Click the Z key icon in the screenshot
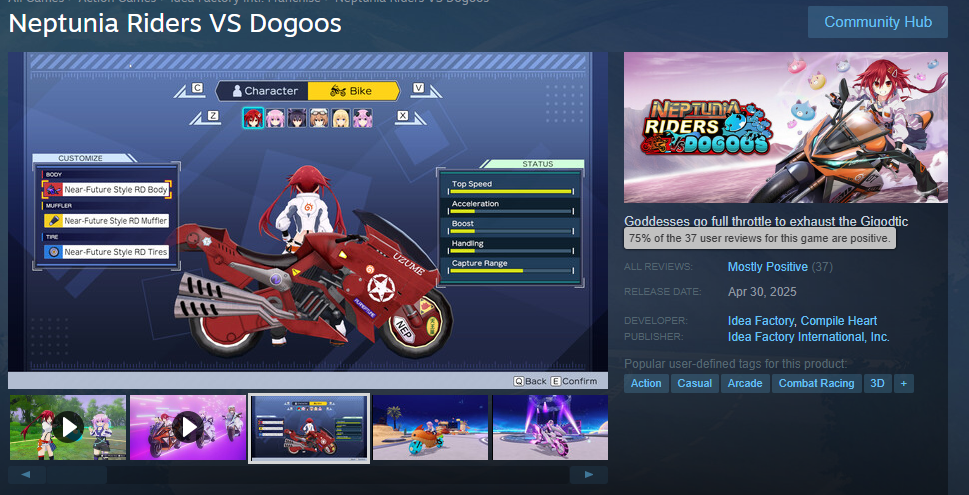This screenshot has height=495, width=969. pyautogui.click(x=213, y=116)
